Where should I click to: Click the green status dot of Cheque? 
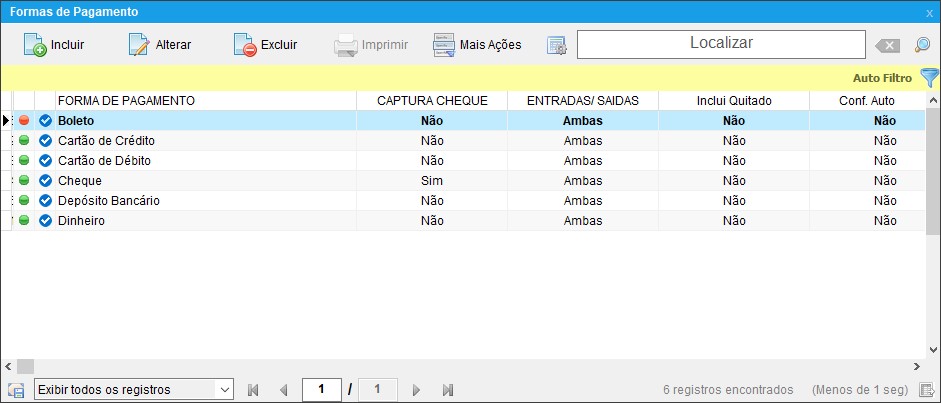coord(24,180)
